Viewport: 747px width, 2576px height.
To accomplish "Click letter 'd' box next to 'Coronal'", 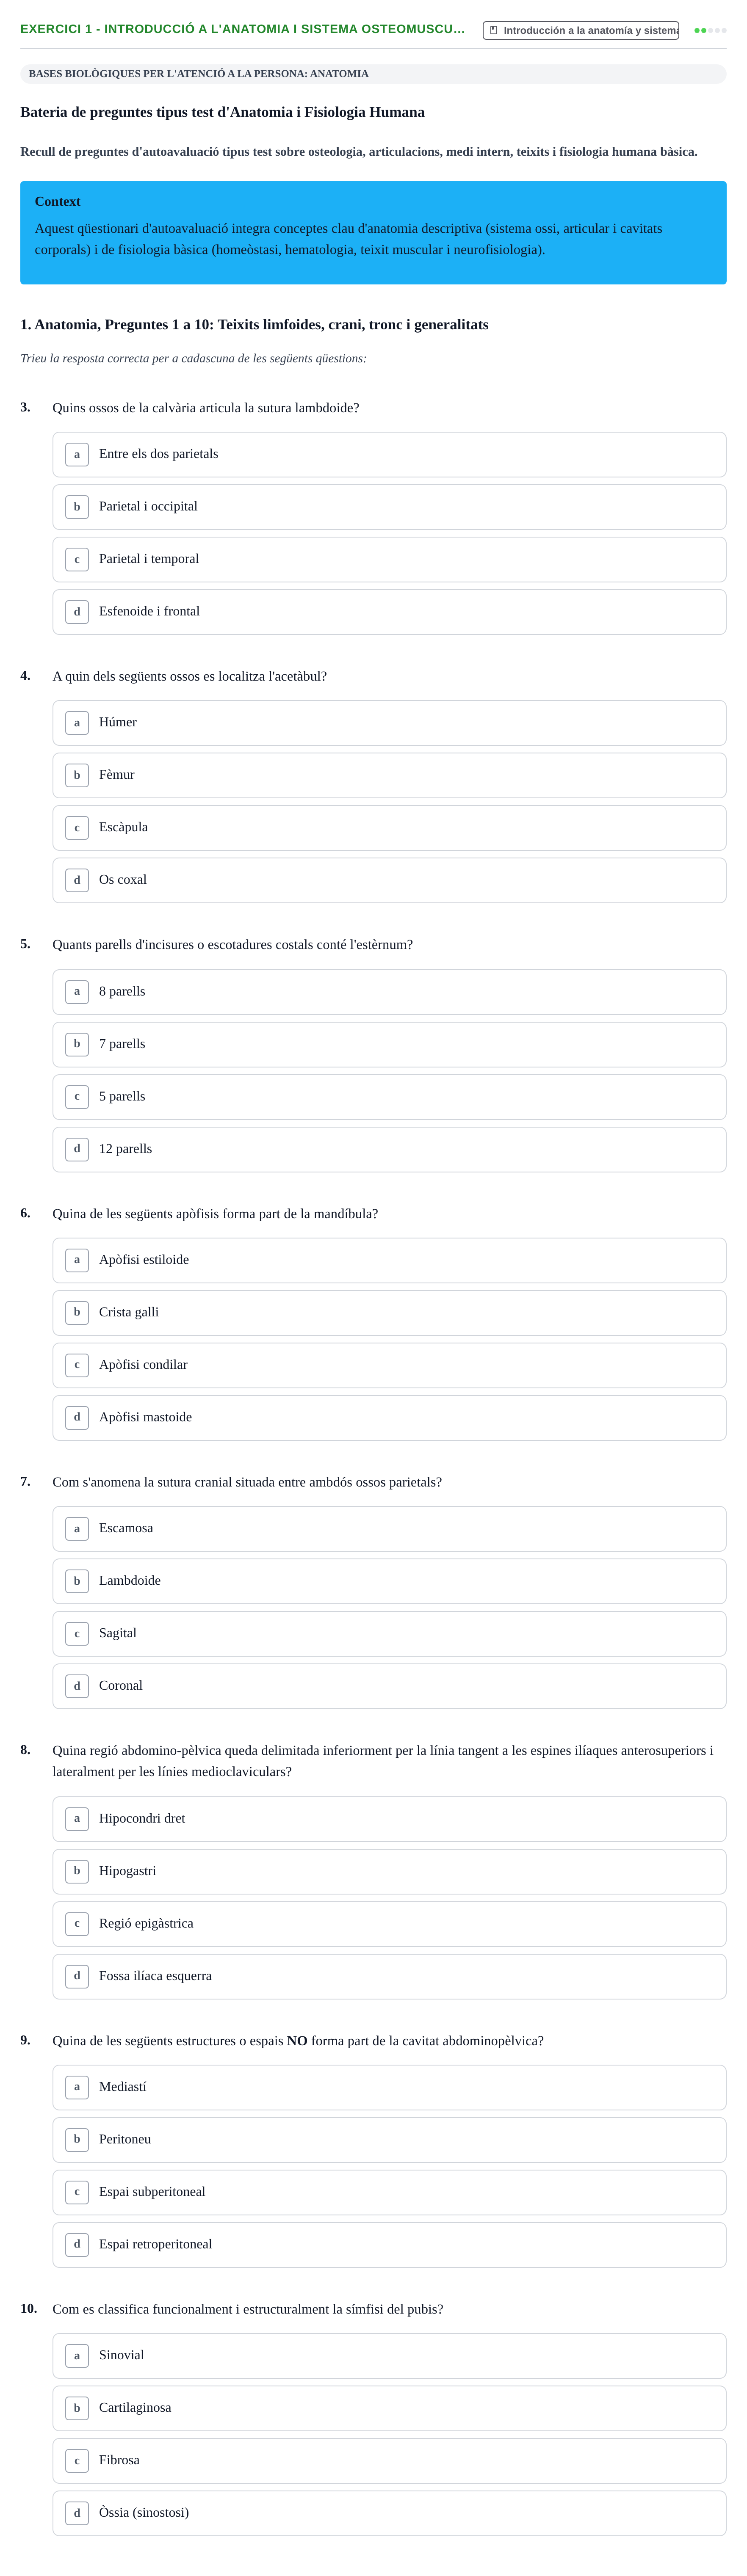I will 77,1686.
